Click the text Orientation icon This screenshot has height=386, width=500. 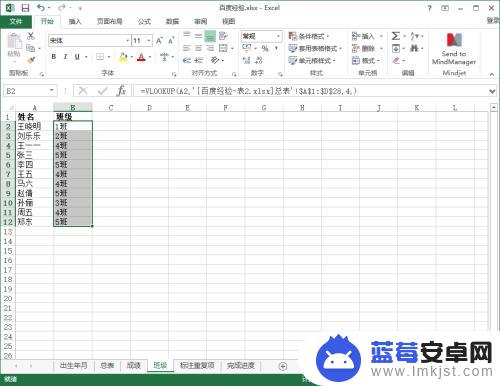pyautogui.click(x=215, y=60)
